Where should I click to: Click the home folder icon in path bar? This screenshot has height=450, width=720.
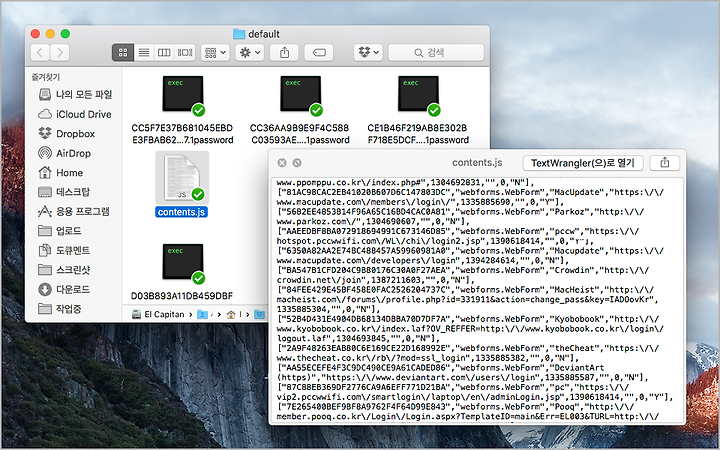(231, 315)
